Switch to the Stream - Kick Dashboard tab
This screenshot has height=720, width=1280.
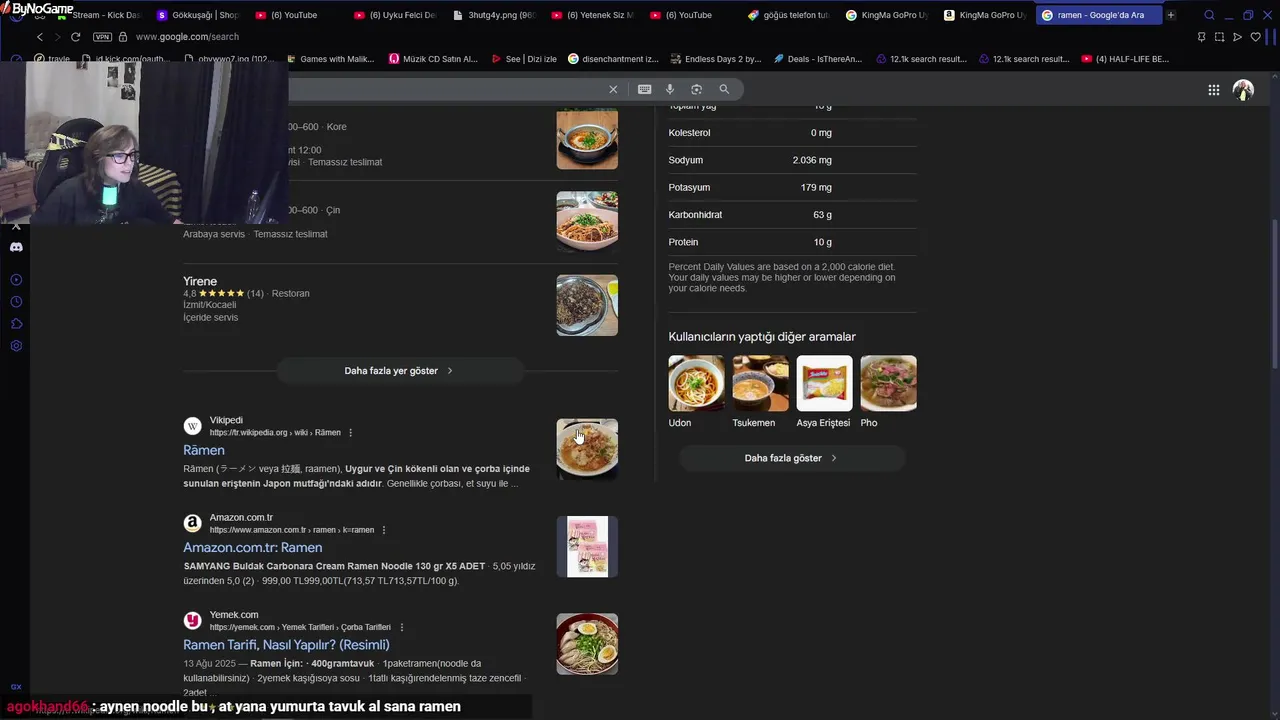pos(100,15)
